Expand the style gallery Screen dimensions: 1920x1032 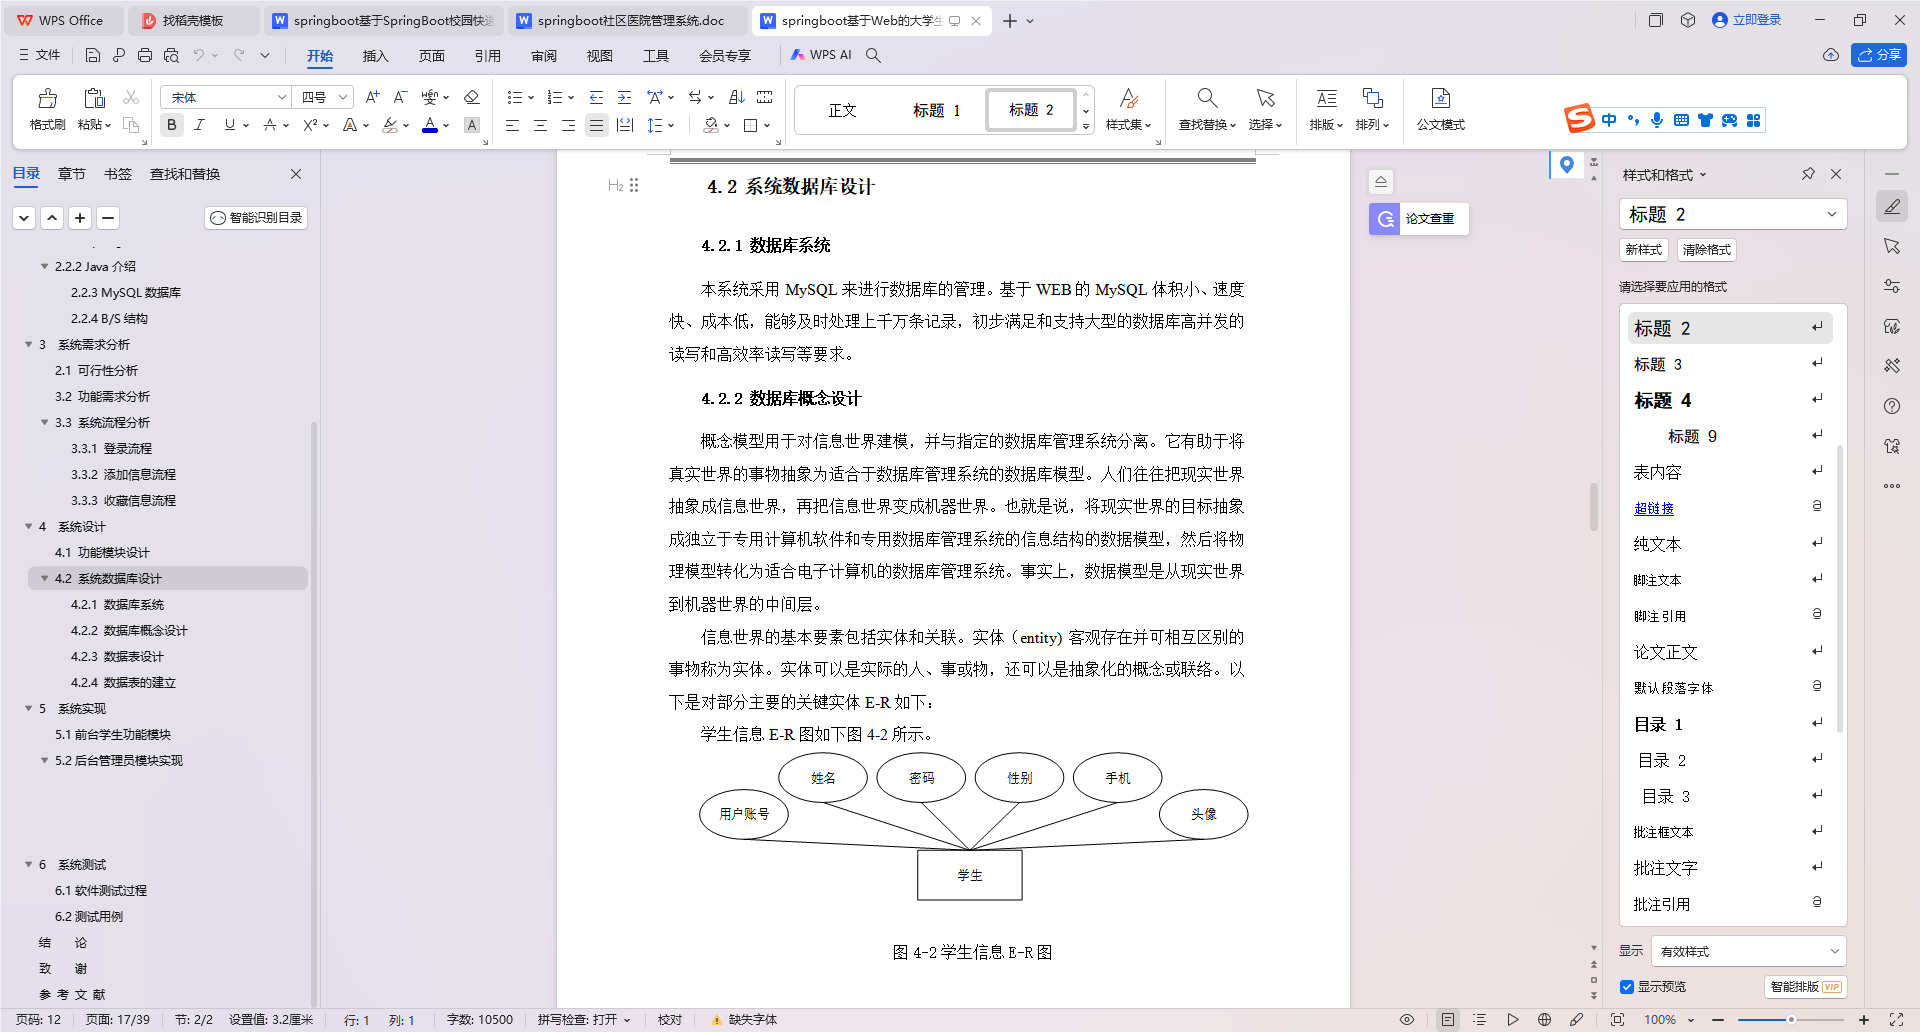(1086, 127)
